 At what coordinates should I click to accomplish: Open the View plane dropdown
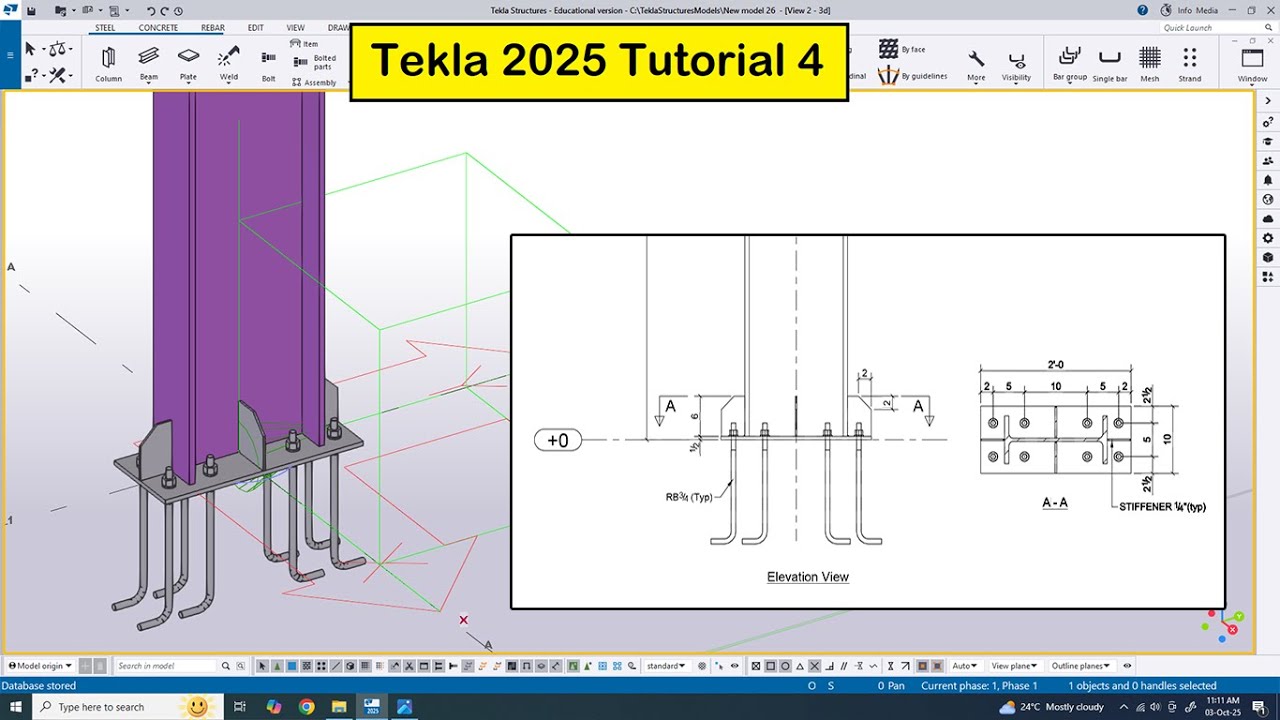point(1013,666)
